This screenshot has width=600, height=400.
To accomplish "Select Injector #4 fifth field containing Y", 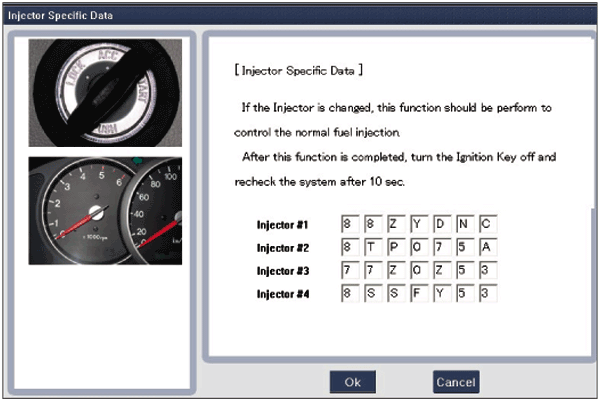I will (442, 293).
